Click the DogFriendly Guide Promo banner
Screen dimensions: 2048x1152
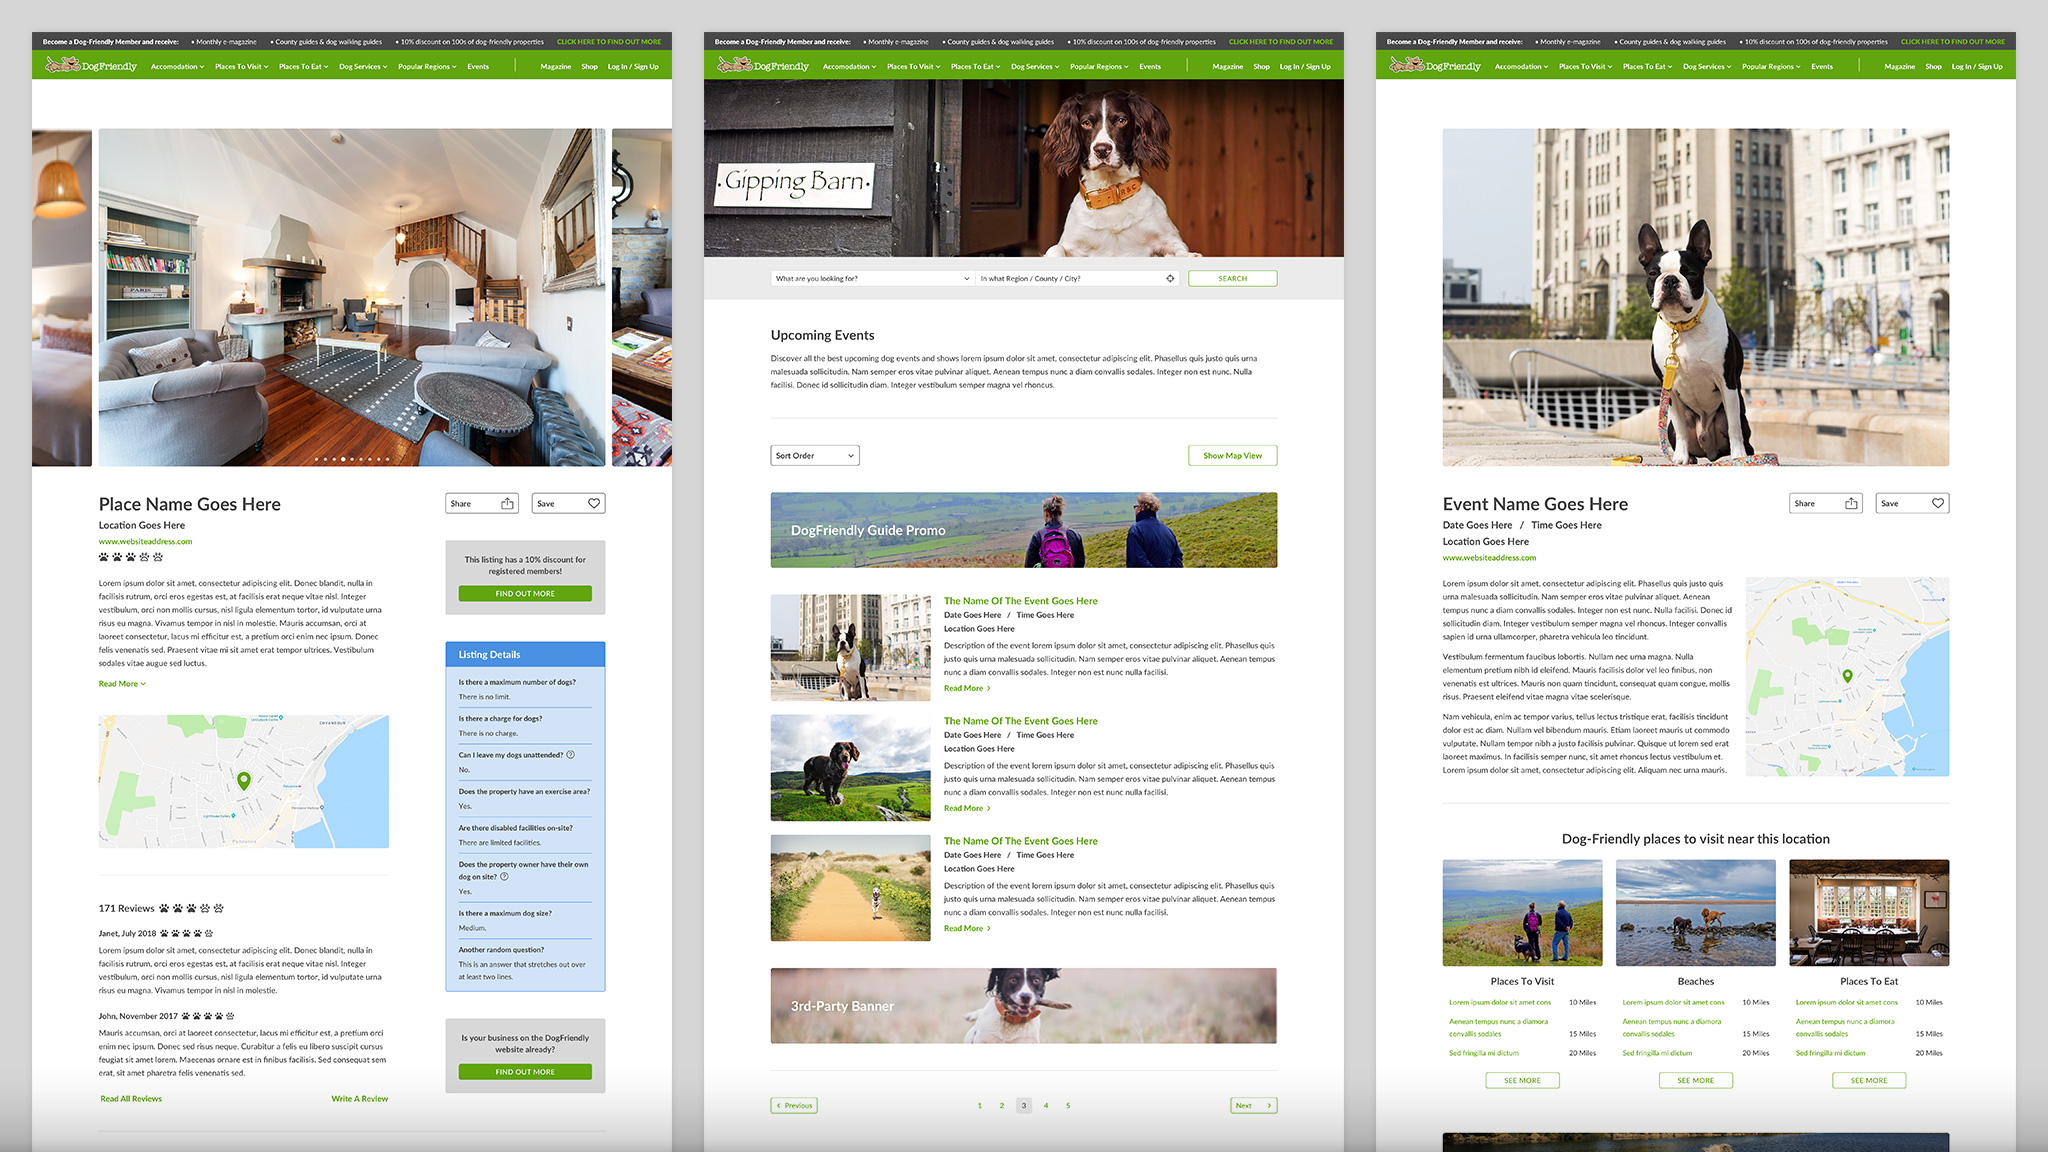pyautogui.click(x=1023, y=530)
